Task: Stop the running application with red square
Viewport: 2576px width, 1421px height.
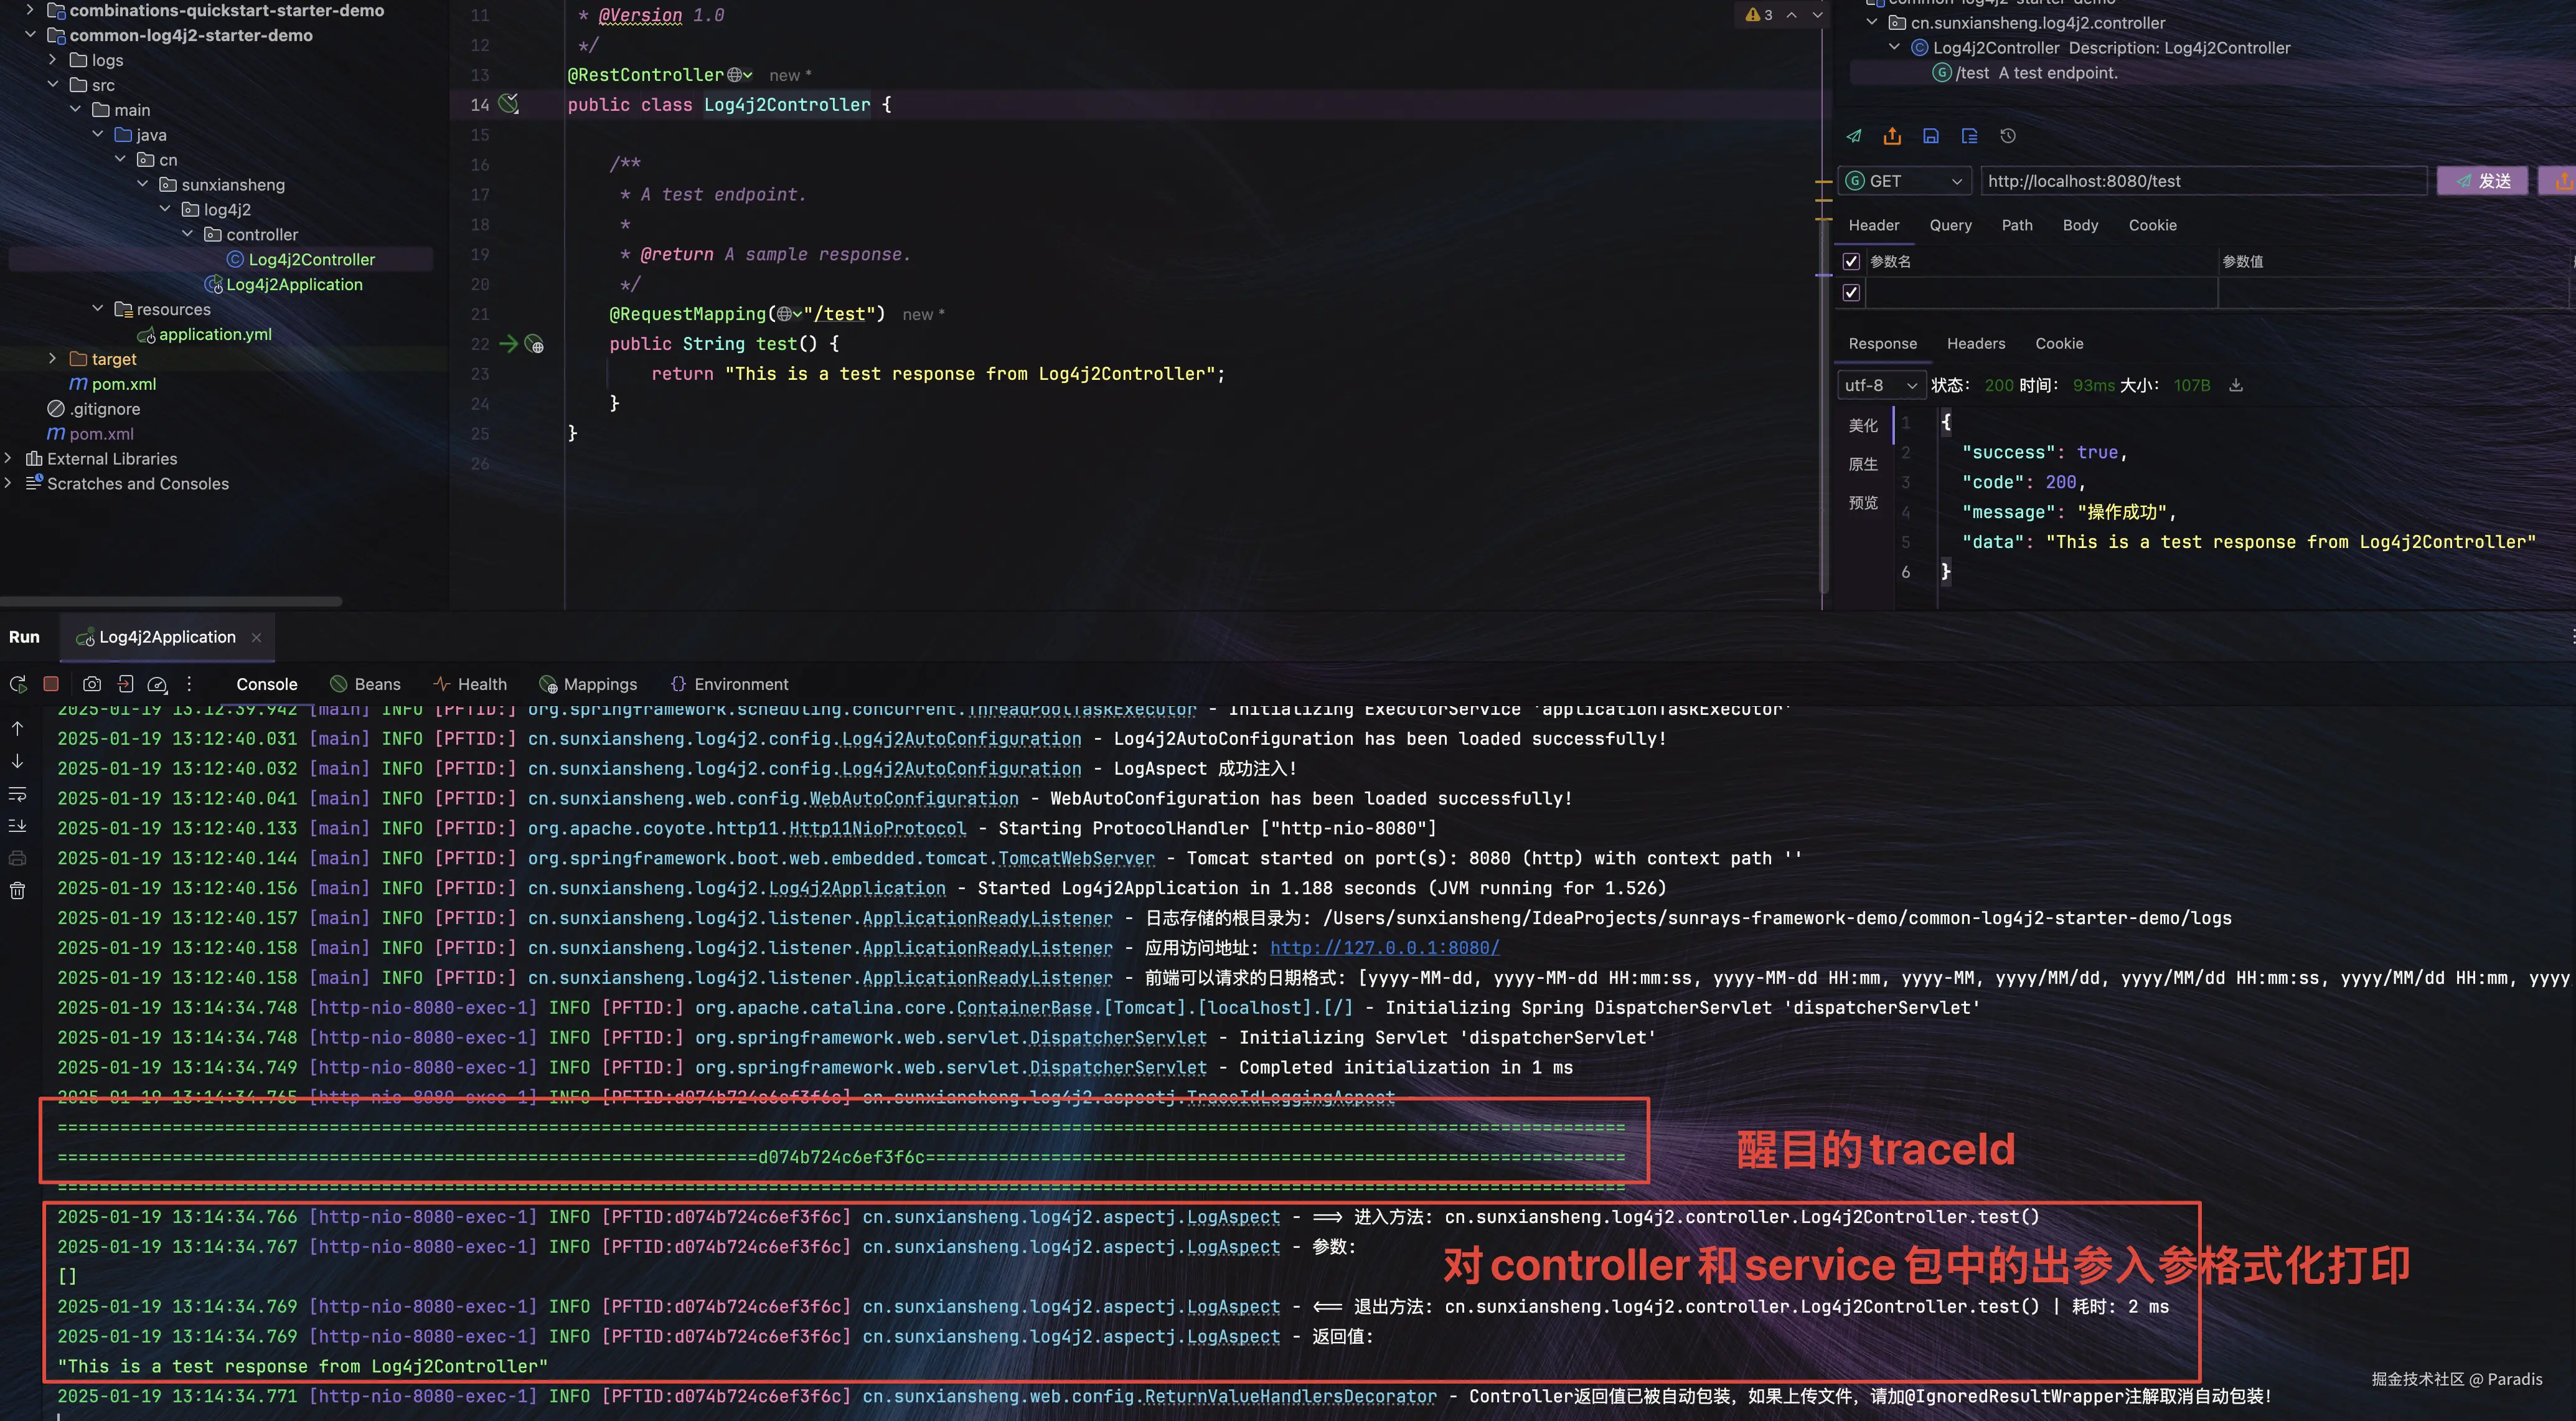Action: (51, 684)
